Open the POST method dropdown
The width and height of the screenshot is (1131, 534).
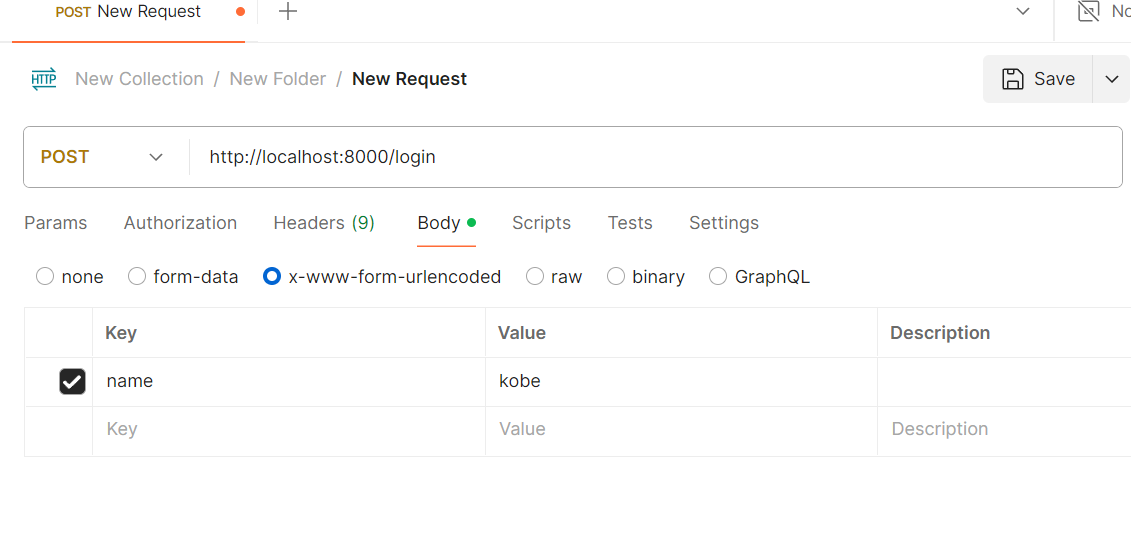pyautogui.click(x=101, y=157)
